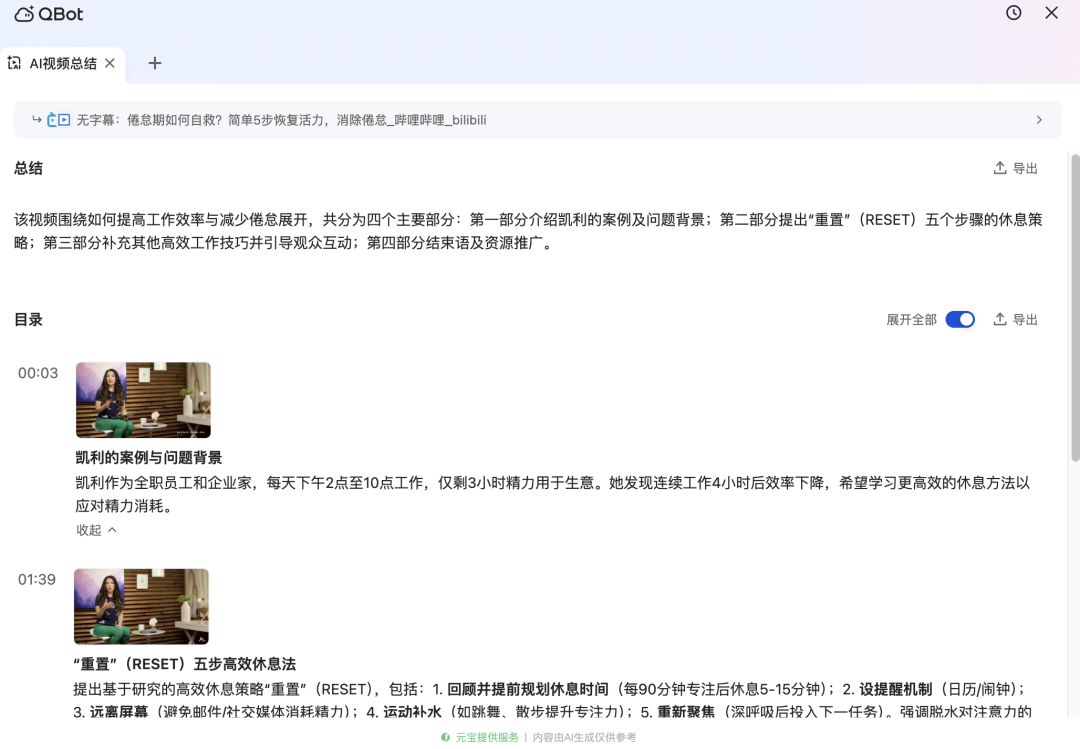The height and width of the screenshot is (749, 1080).
Task: Expand the video source bar chevron
Action: (x=1039, y=120)
